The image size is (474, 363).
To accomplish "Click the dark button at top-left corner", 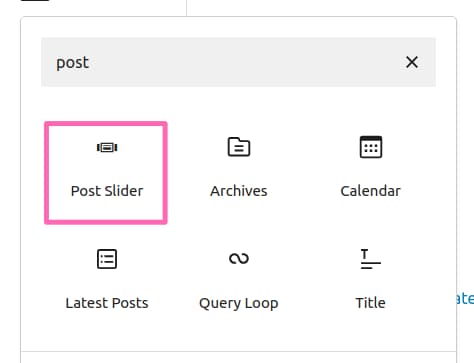I will tap(35, 1).
